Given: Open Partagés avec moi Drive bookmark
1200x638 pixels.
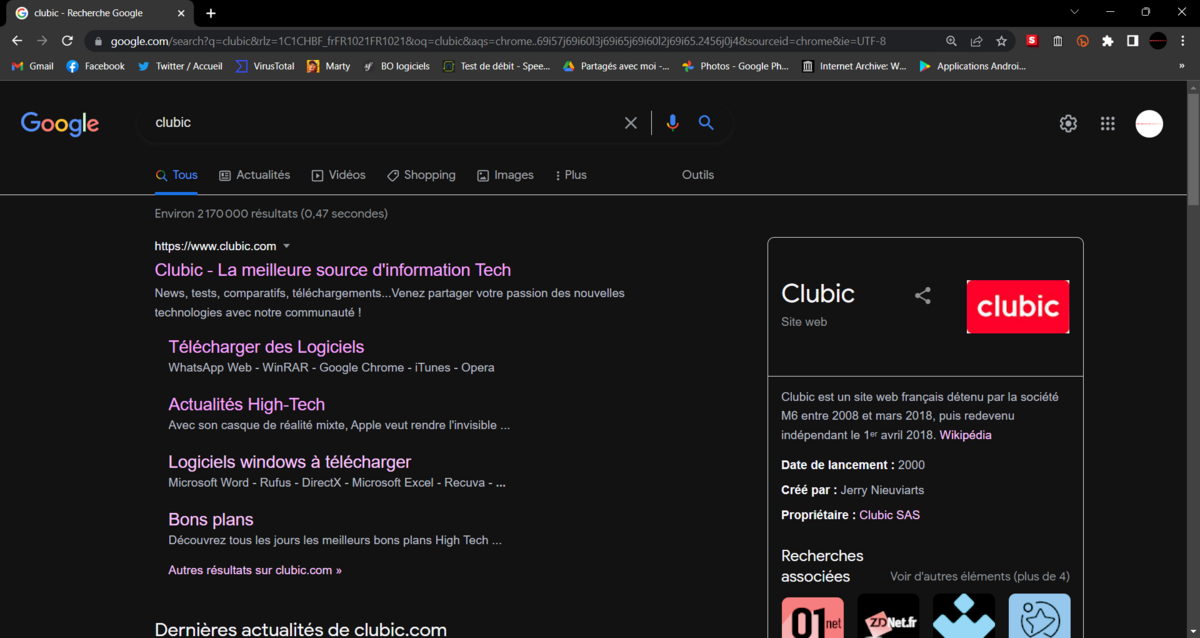Looking at the screenshot, I should coord(616,66).
